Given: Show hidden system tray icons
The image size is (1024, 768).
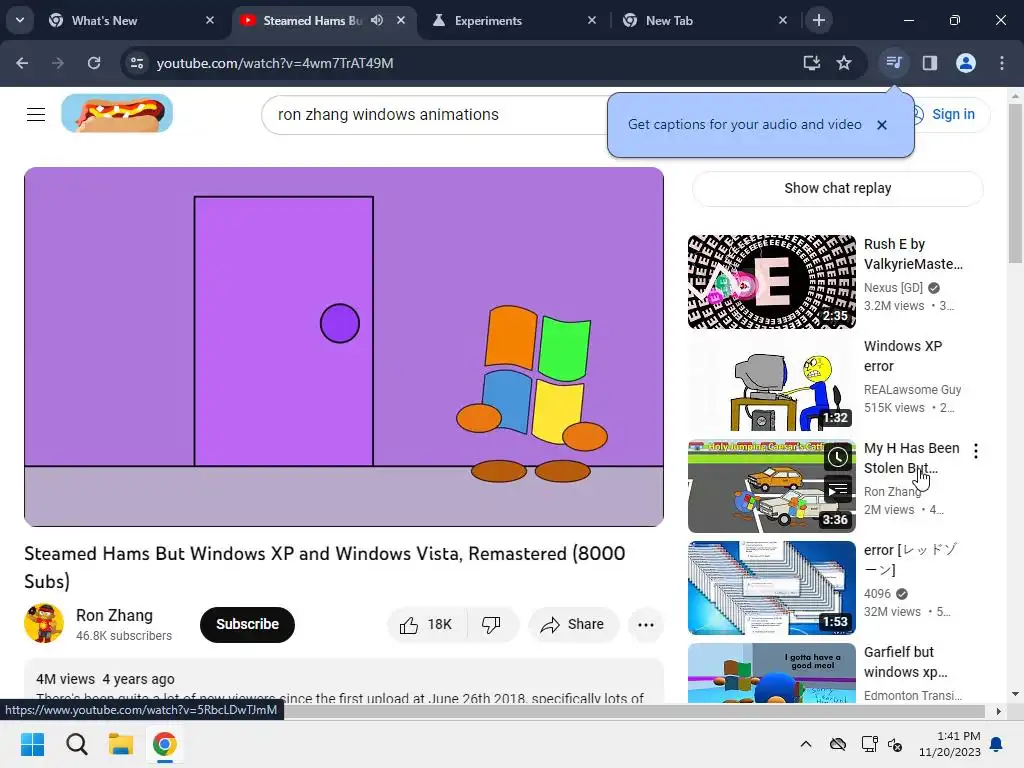Looking at the screenshot, I should coord(806,744).
